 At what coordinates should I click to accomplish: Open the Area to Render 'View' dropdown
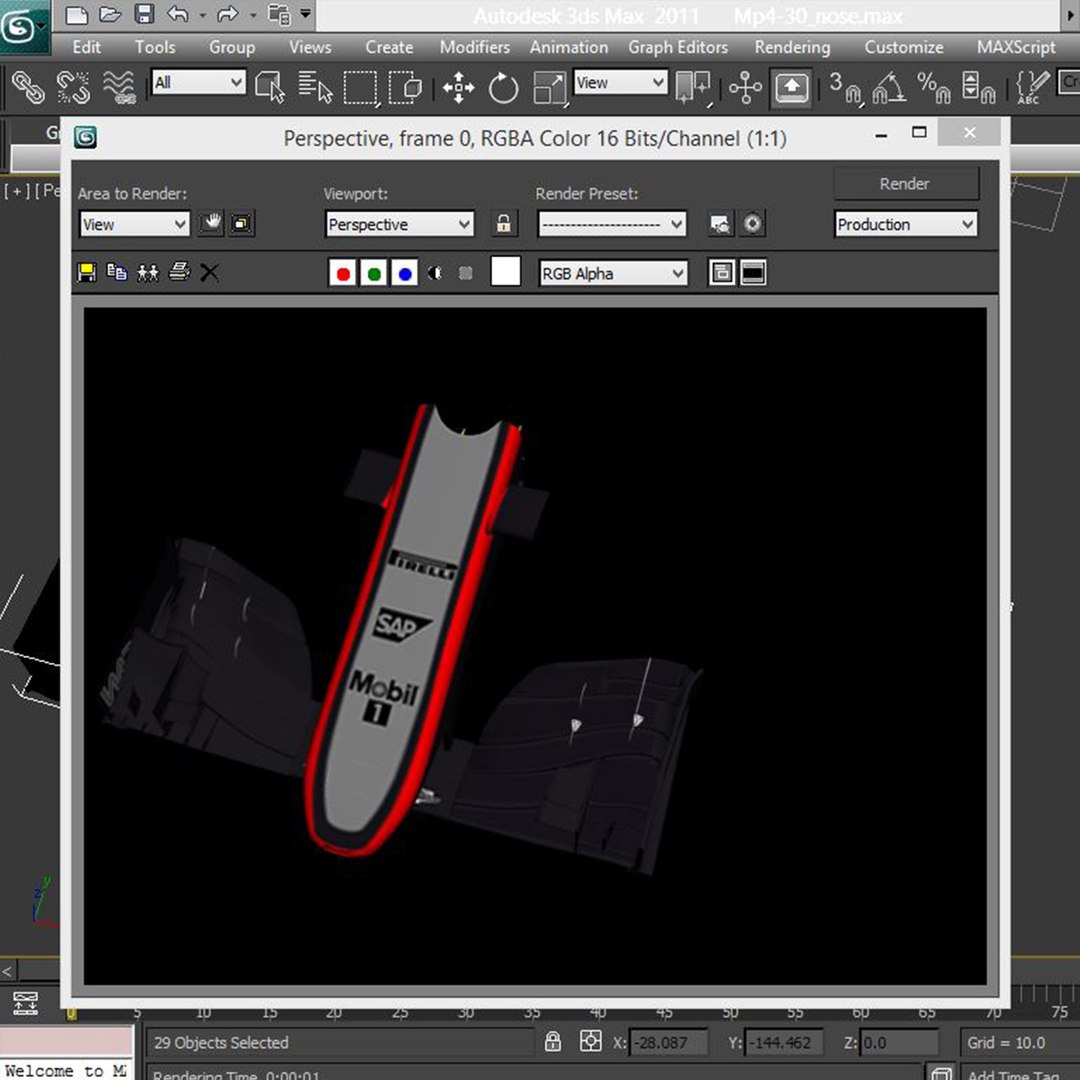(134, 224)
